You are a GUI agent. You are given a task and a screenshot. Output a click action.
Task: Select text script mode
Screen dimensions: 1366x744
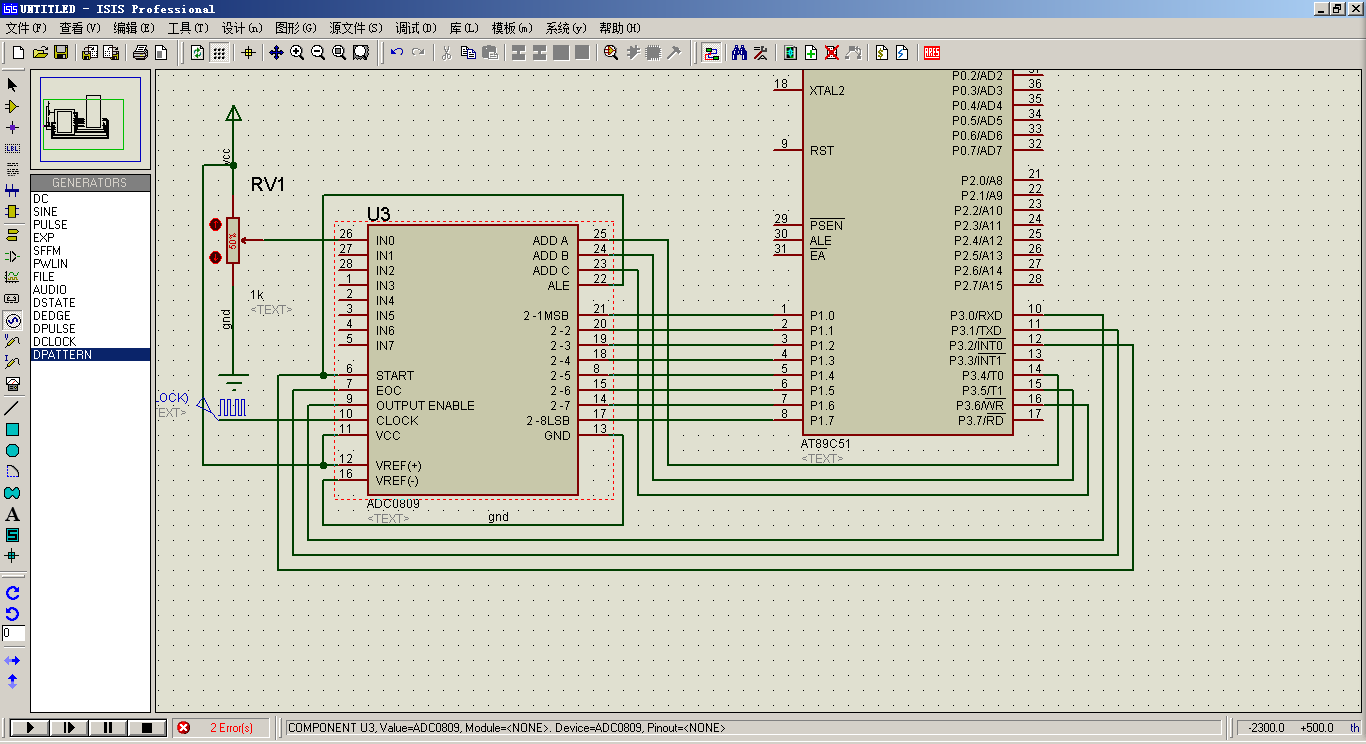click(x=13, y=170)
